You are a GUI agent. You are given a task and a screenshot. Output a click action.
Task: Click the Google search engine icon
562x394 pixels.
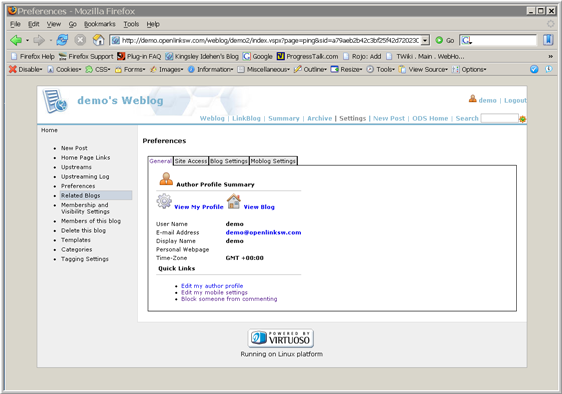click(466, 40)
